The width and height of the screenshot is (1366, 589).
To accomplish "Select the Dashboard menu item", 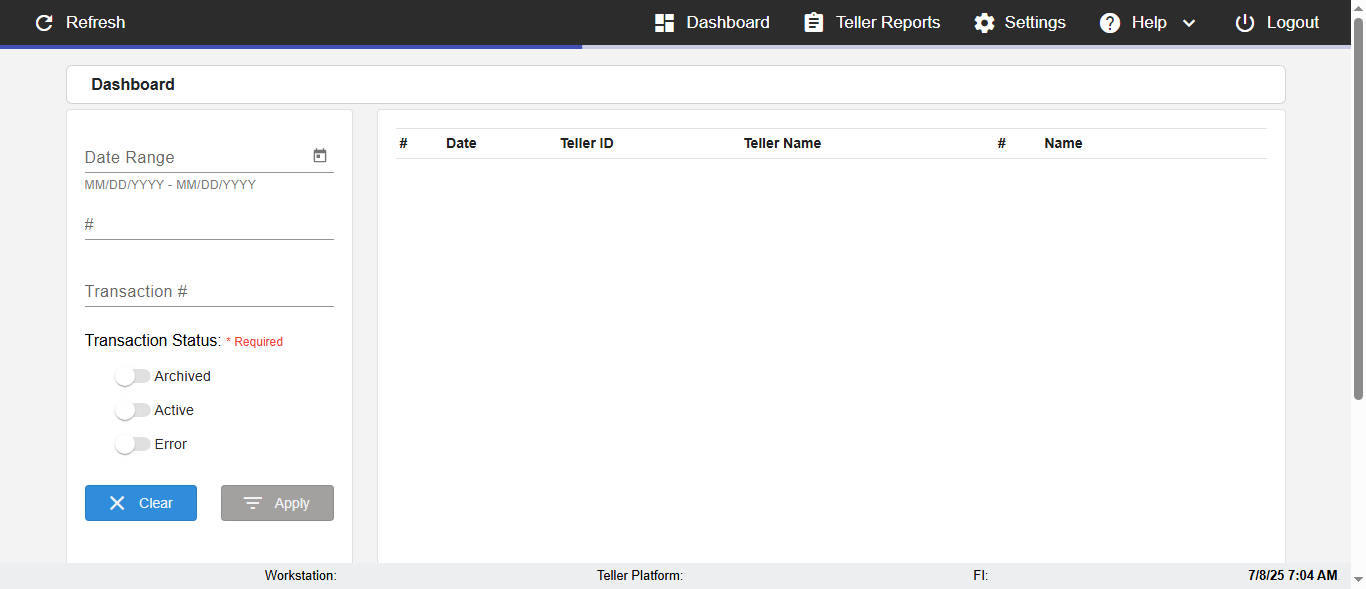I will coord(728,22).
